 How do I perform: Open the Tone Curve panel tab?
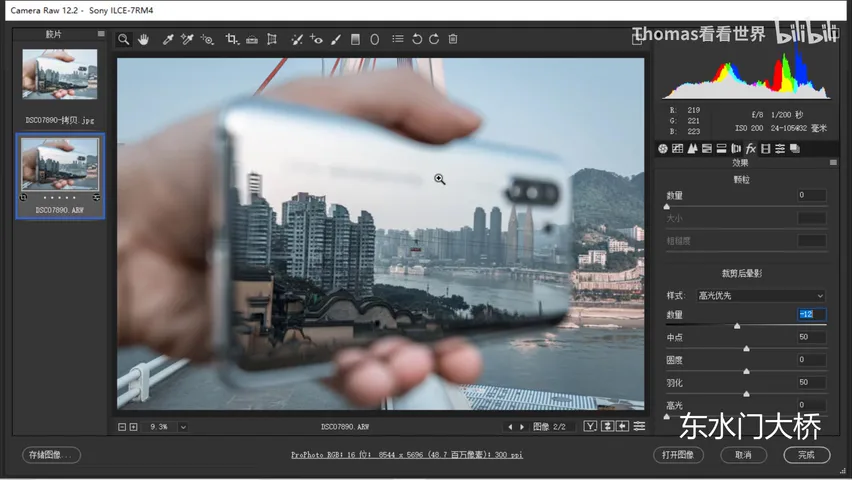[677, 148]
